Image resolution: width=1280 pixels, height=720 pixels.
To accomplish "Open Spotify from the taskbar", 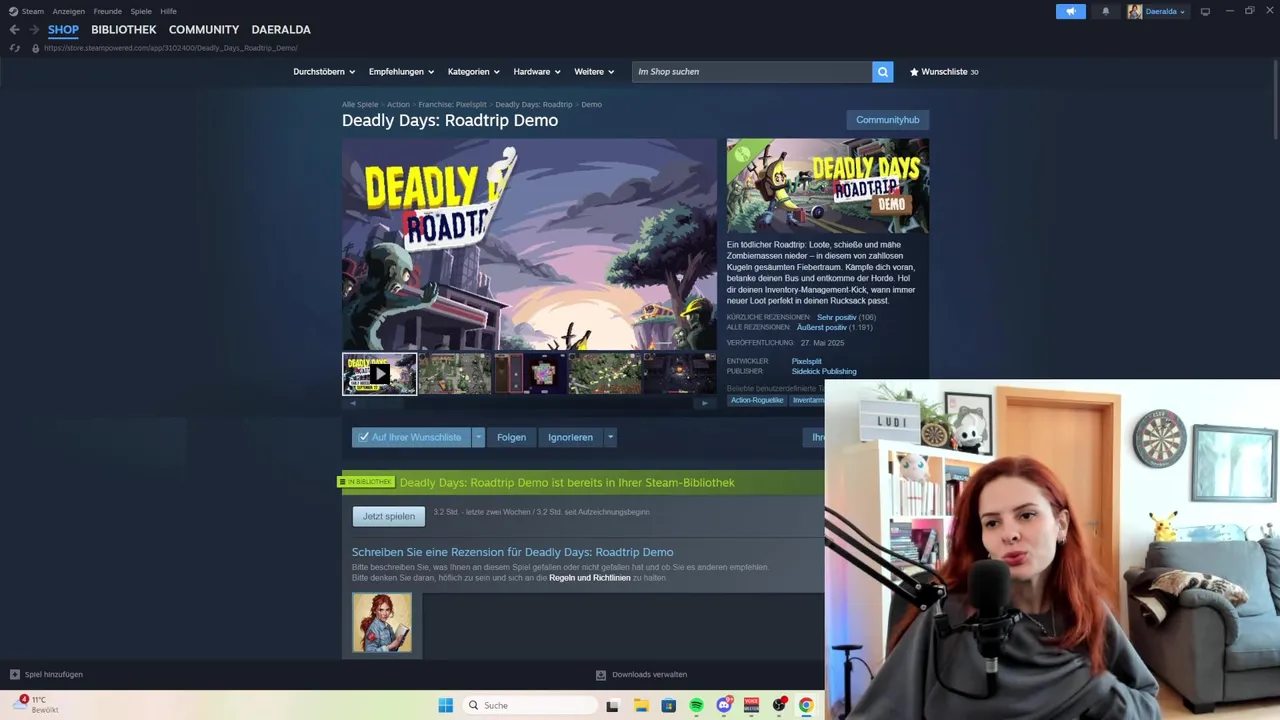I will [696, 705].
